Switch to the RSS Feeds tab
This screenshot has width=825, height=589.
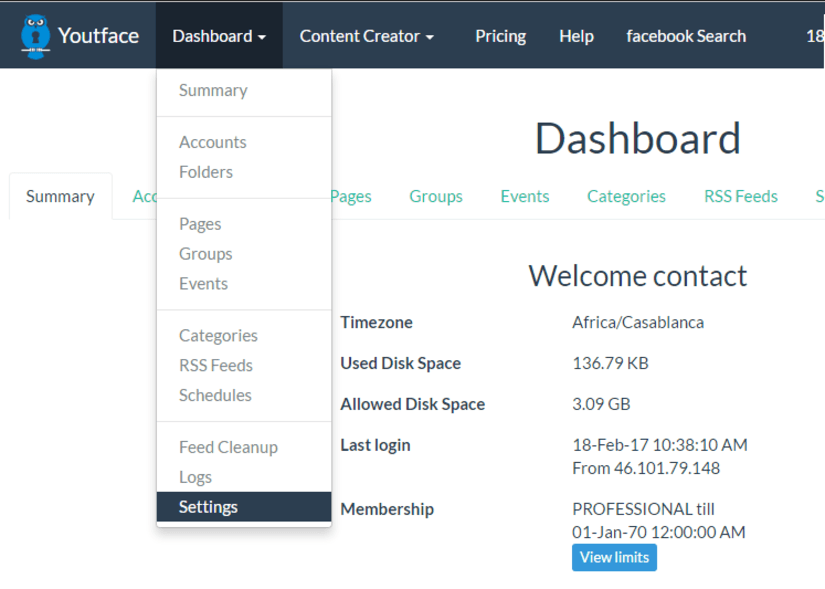click(741, 196)
